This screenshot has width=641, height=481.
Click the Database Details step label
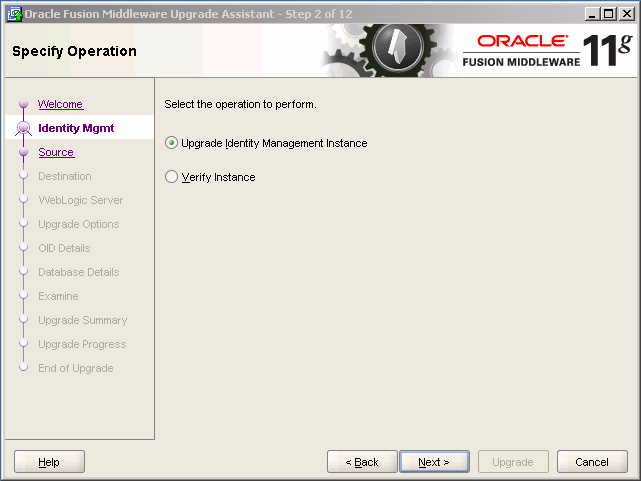point(78,272)
